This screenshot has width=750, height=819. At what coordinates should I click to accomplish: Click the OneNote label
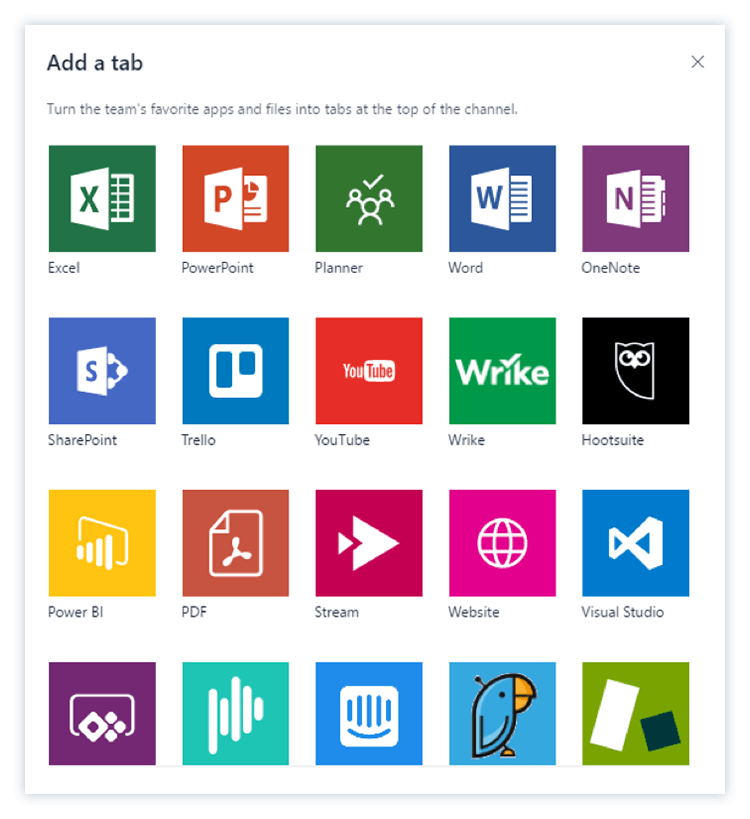pos(611,268)
